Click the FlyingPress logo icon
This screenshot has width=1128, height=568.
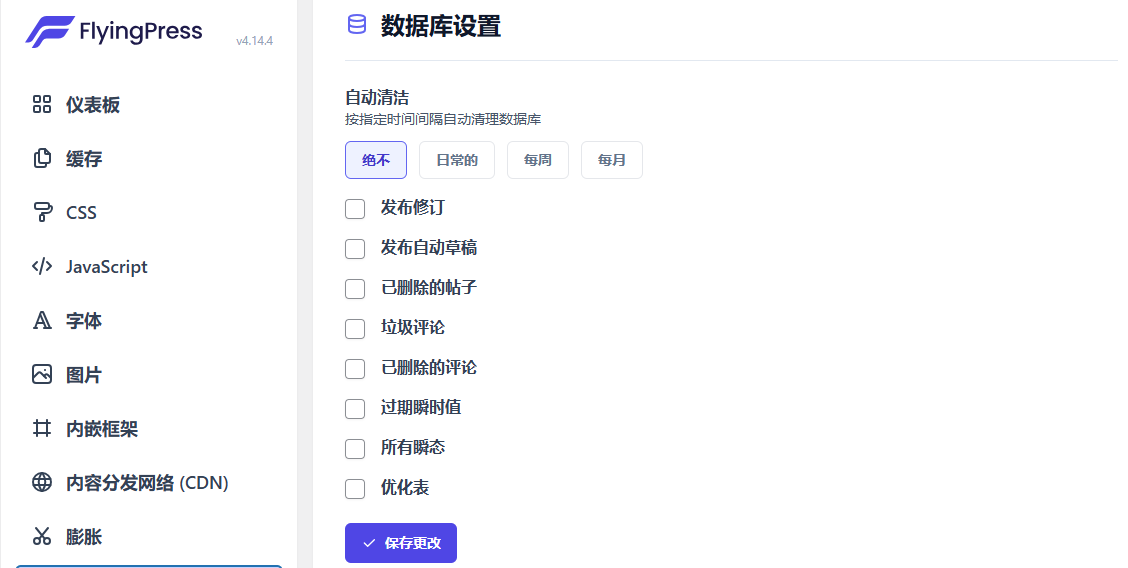tap(48, 32)
